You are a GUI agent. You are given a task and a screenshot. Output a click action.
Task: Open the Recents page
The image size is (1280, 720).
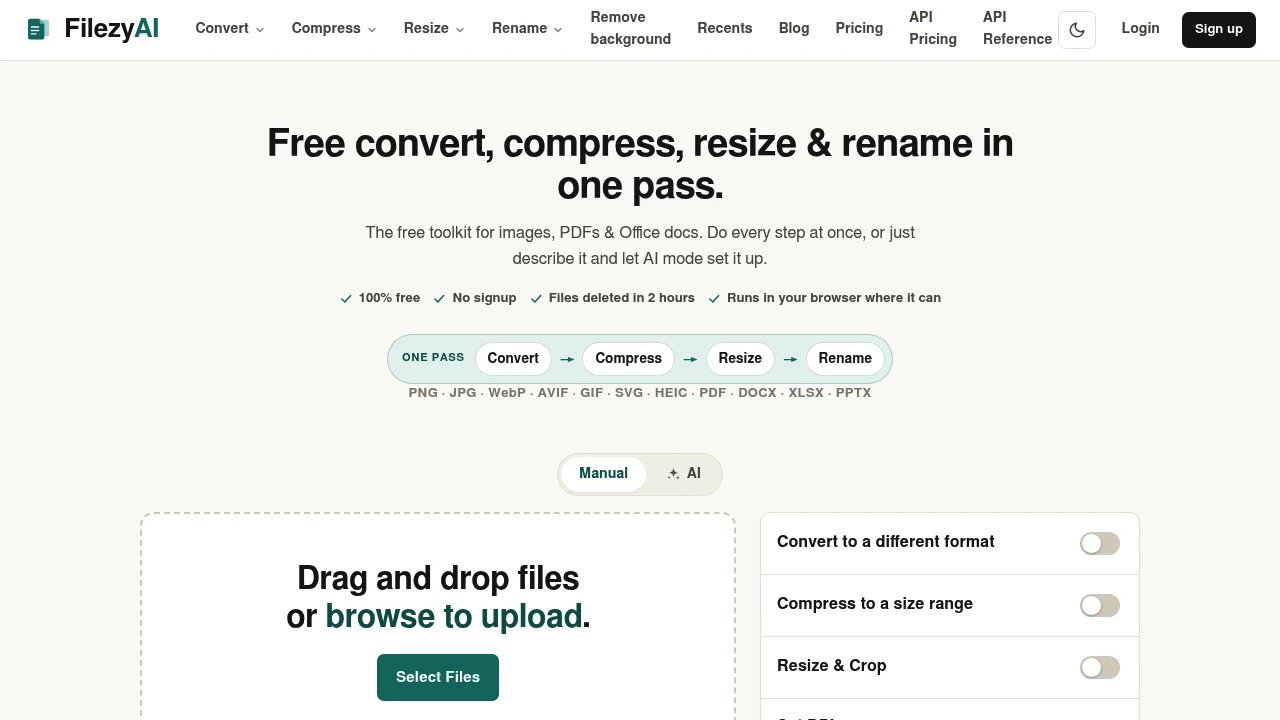pyautogui.click(x=725, y=28)
